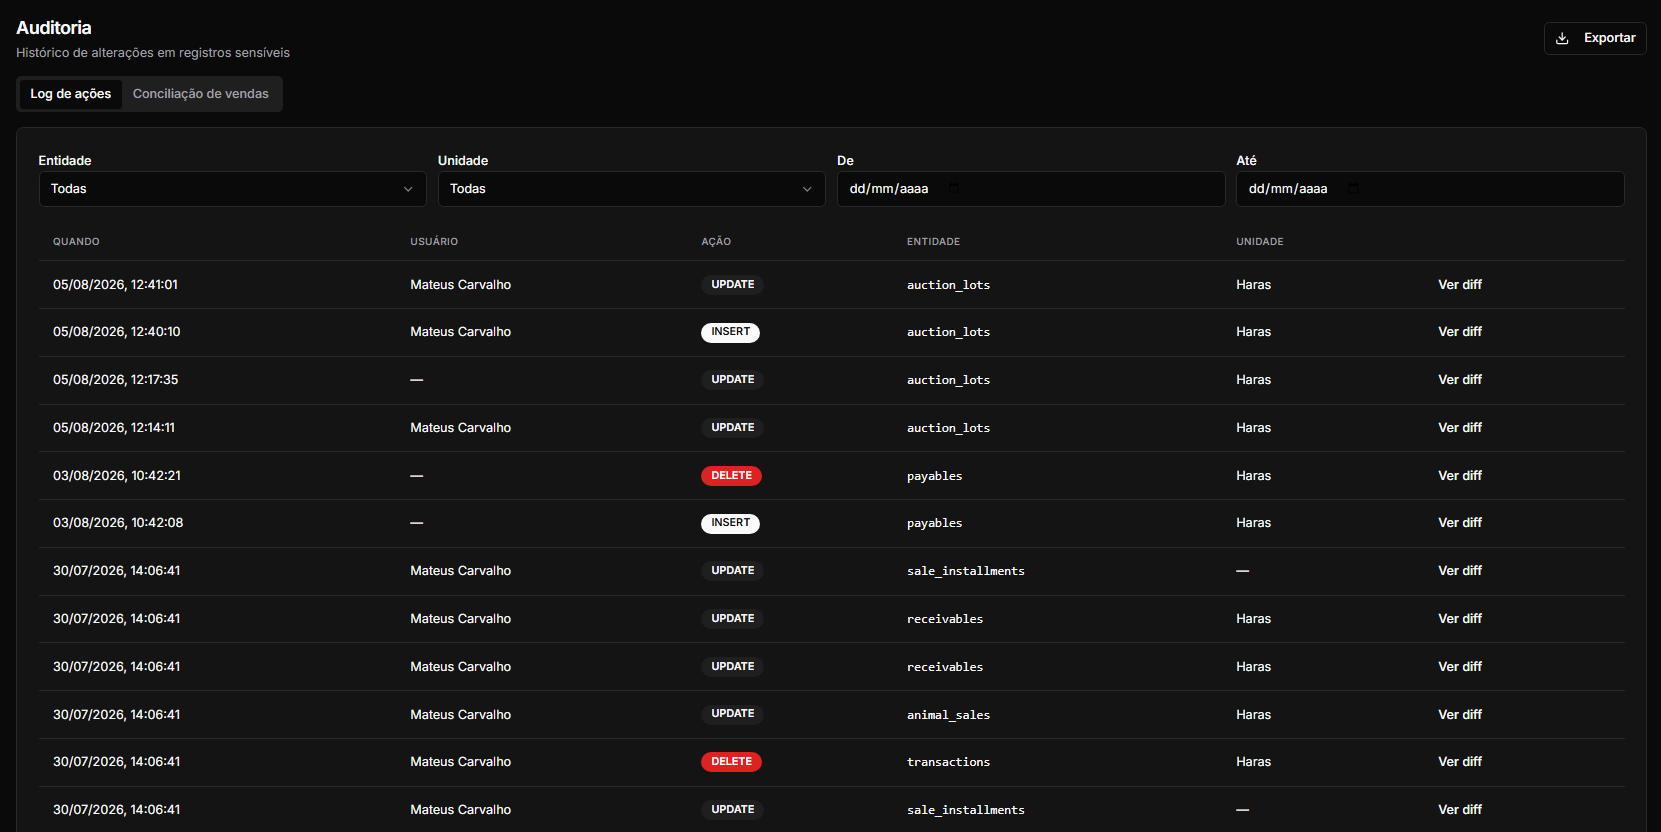Click timestamp 05/08/2026, 12:17:35

(x=116, y=380)
